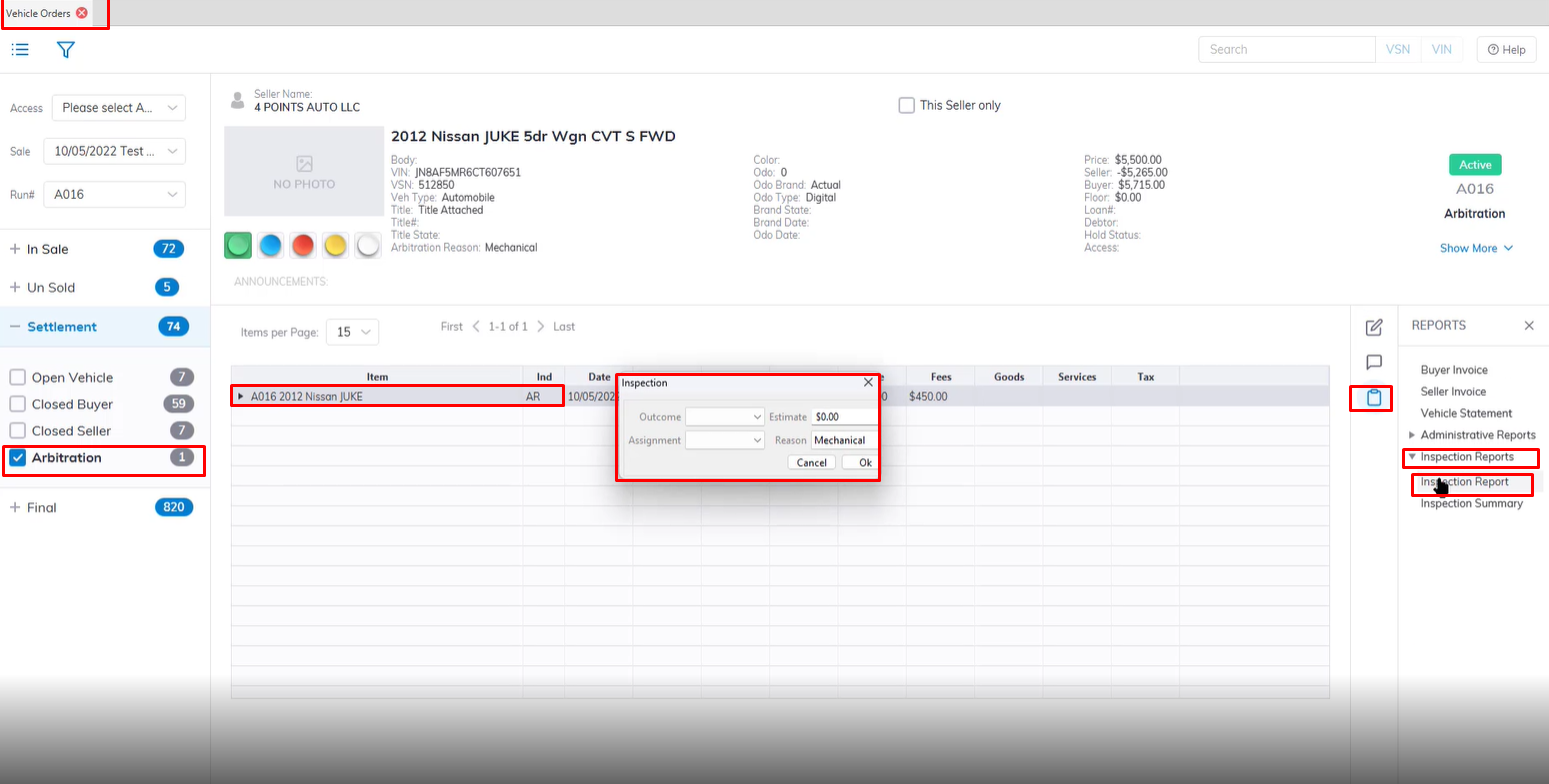Open the comments speech bubble icon
Image resolution: width=1549 pixels, height=784 pixels.
tap(1374, 362)
